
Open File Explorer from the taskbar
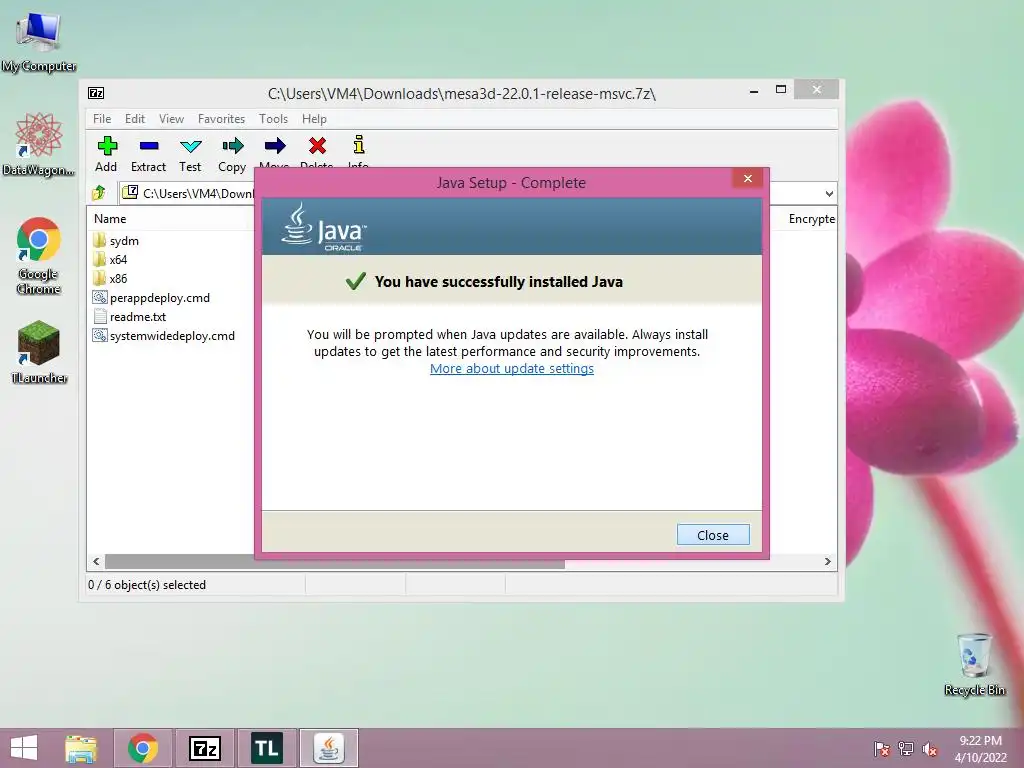coord(81,748)
